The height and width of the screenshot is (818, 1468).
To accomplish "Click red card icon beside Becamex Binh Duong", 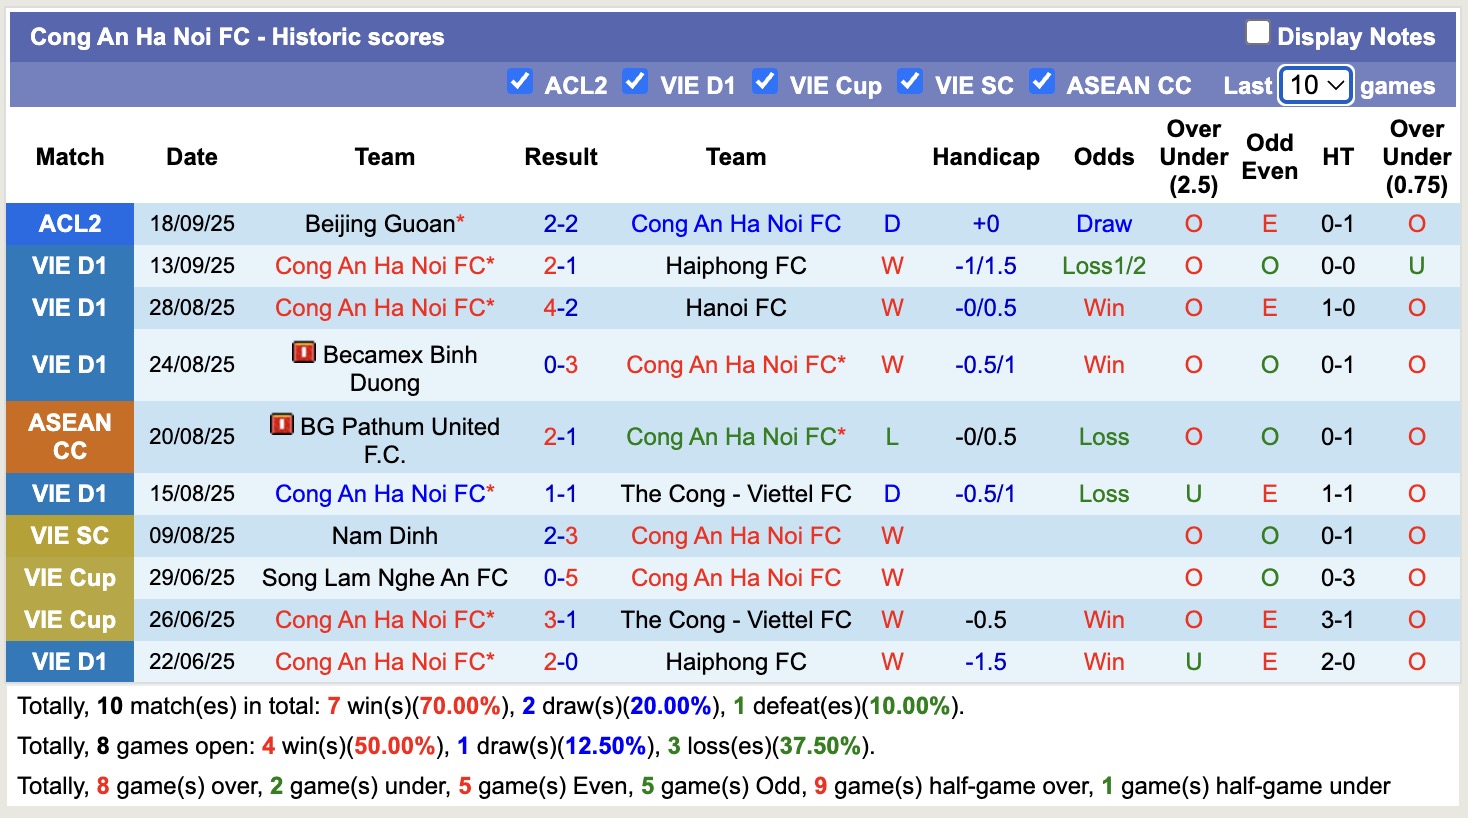I will coord(304,353).
